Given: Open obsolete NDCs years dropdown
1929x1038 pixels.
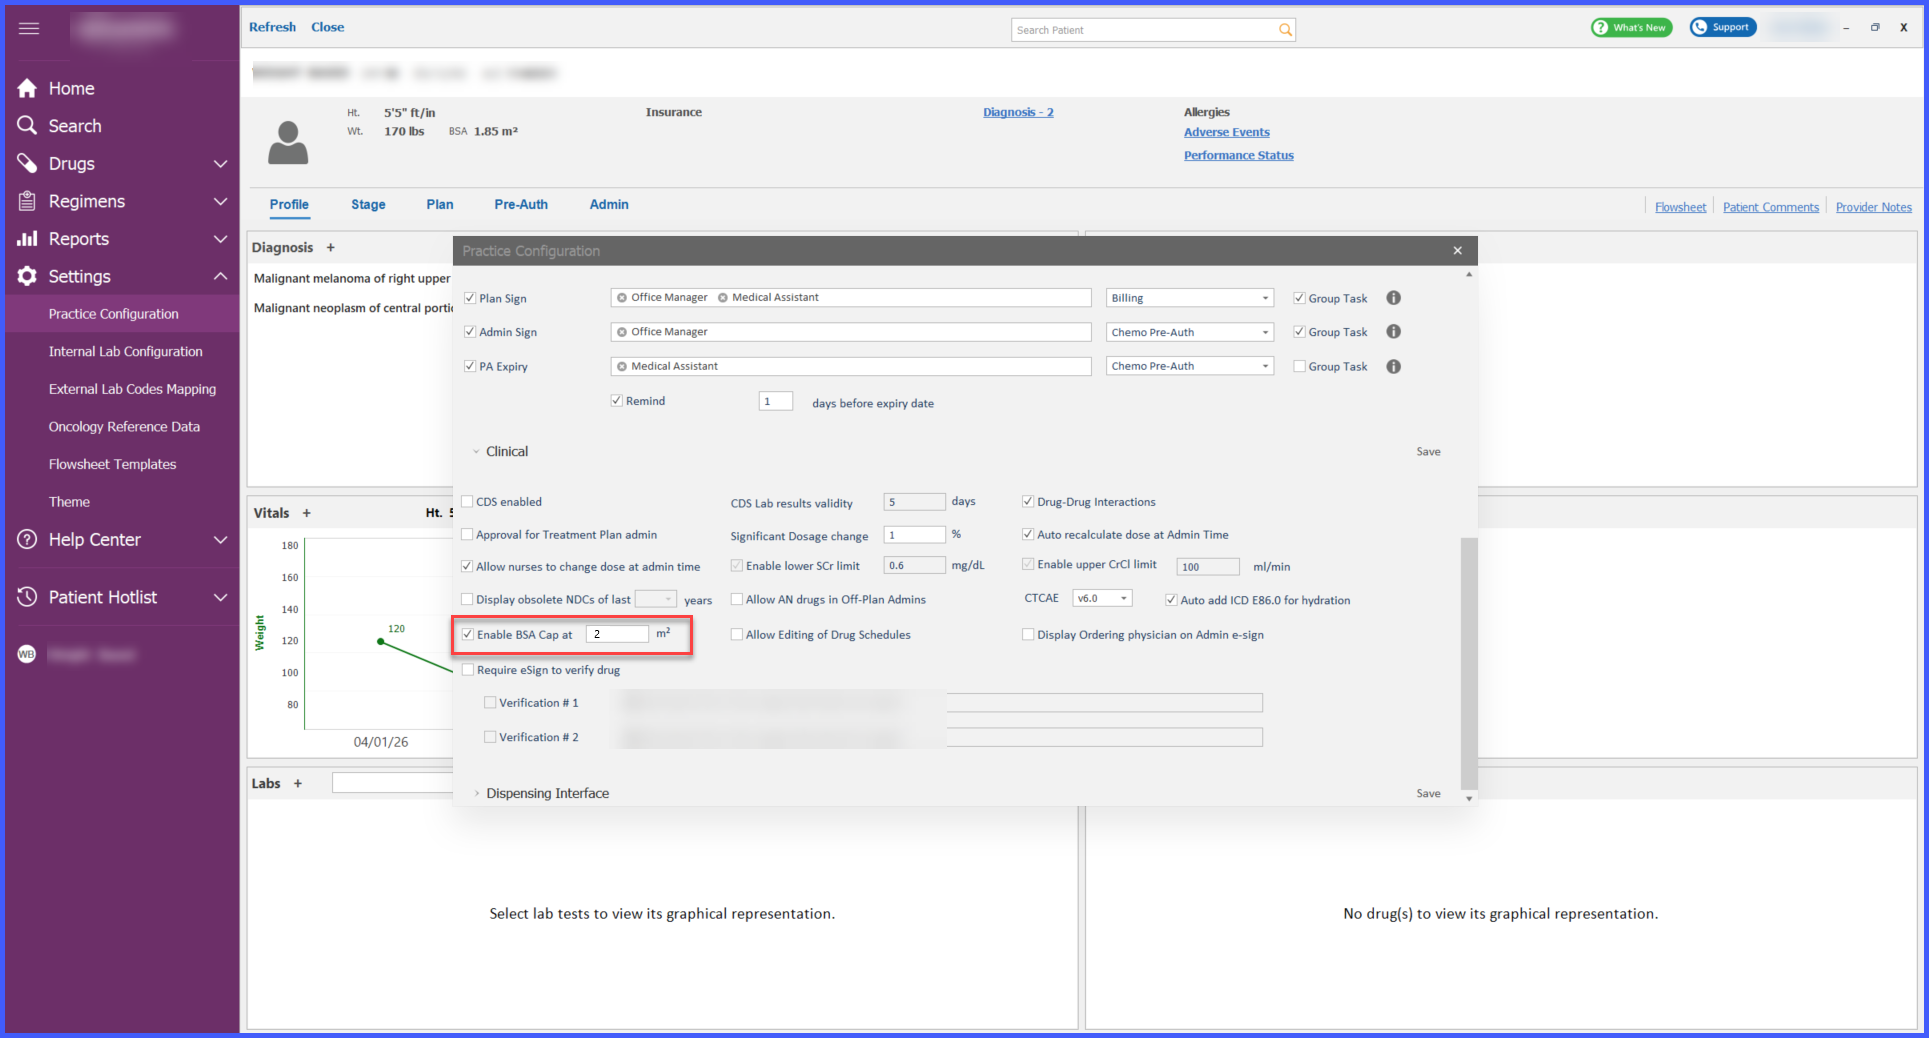Looking at the screenshot, I should (656, 599).
